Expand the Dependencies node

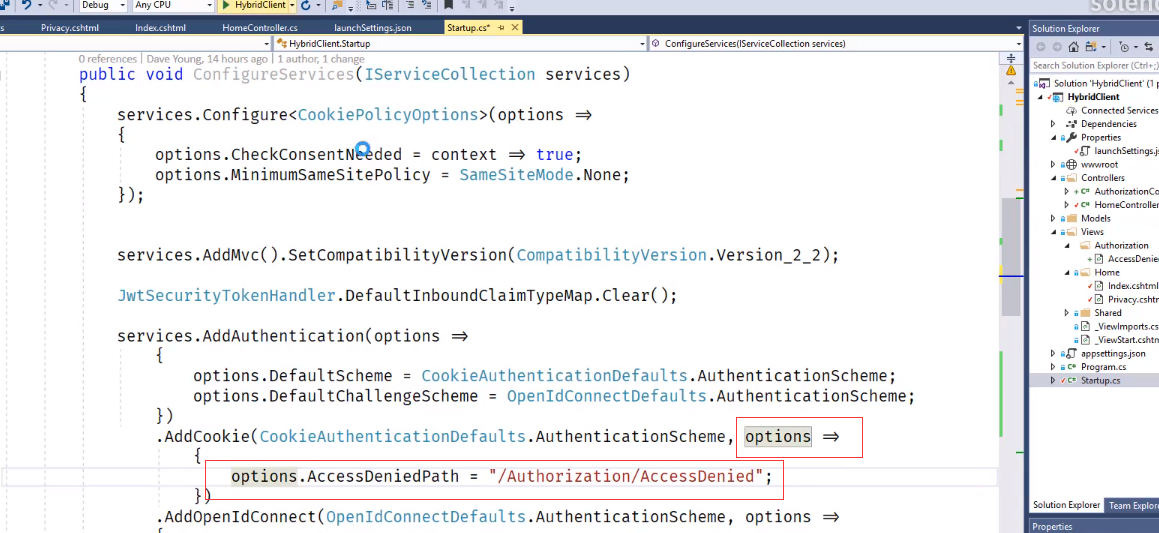click(x=1053, y=124)
